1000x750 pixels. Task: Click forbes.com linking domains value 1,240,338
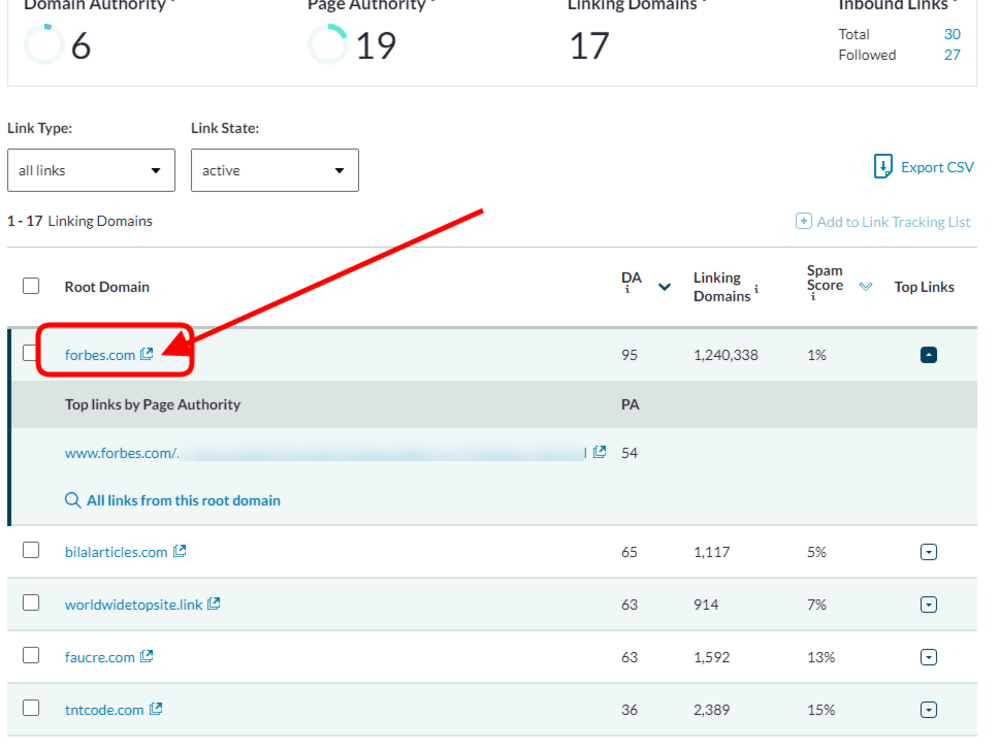point(726,355)
